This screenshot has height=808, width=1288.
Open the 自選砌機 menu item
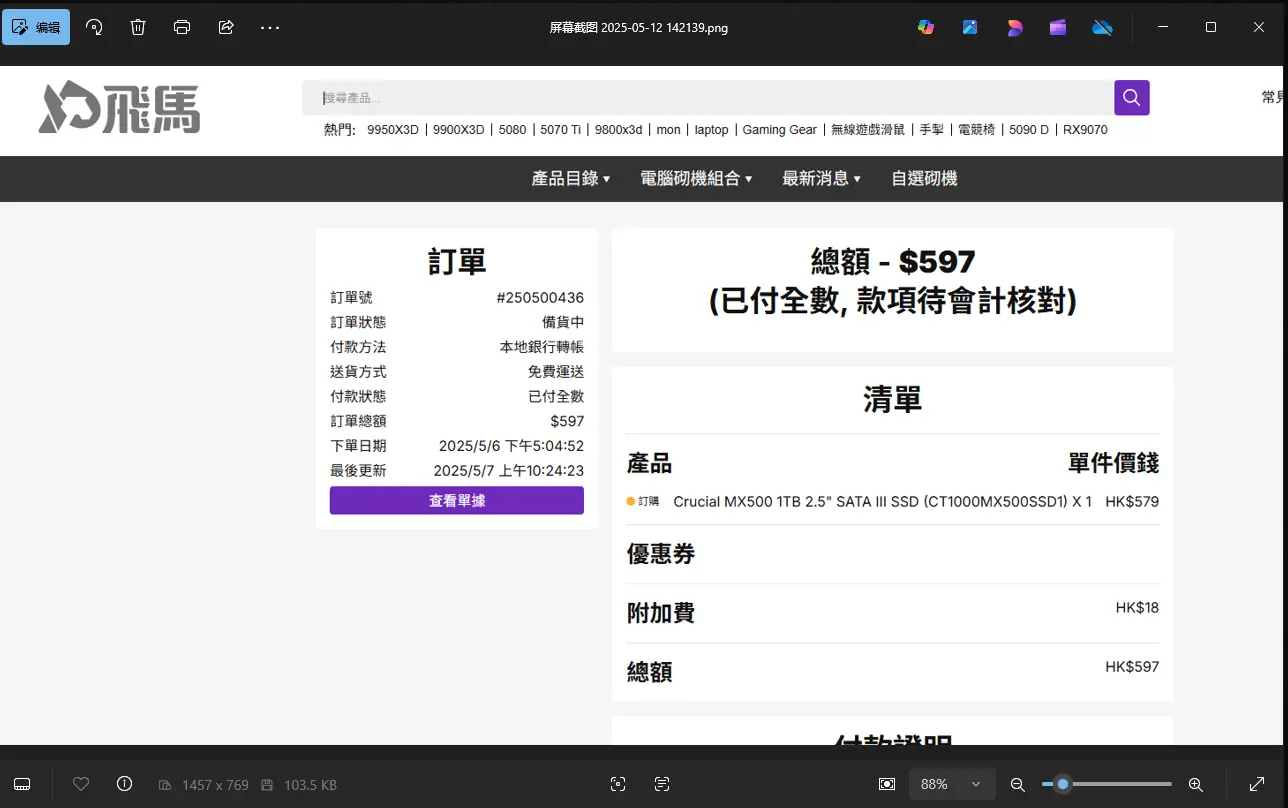[x=924, y=178]
